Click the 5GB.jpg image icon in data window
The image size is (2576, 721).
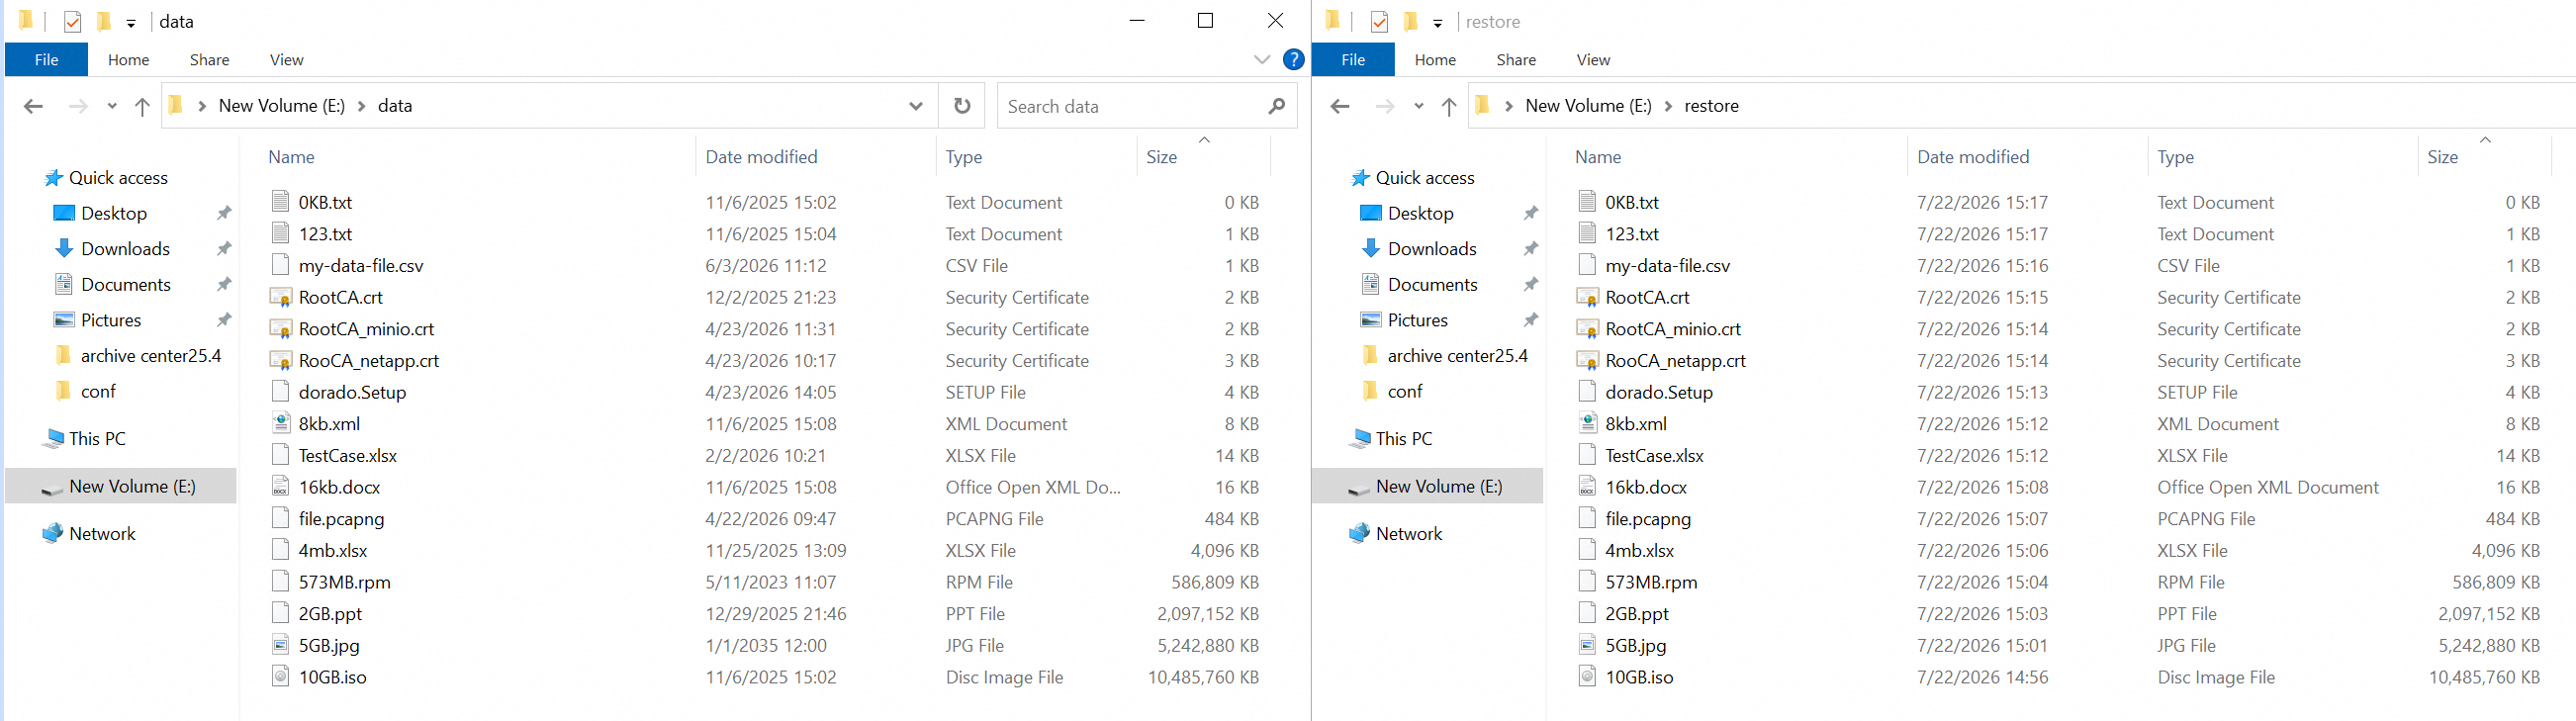pos(281,645)
